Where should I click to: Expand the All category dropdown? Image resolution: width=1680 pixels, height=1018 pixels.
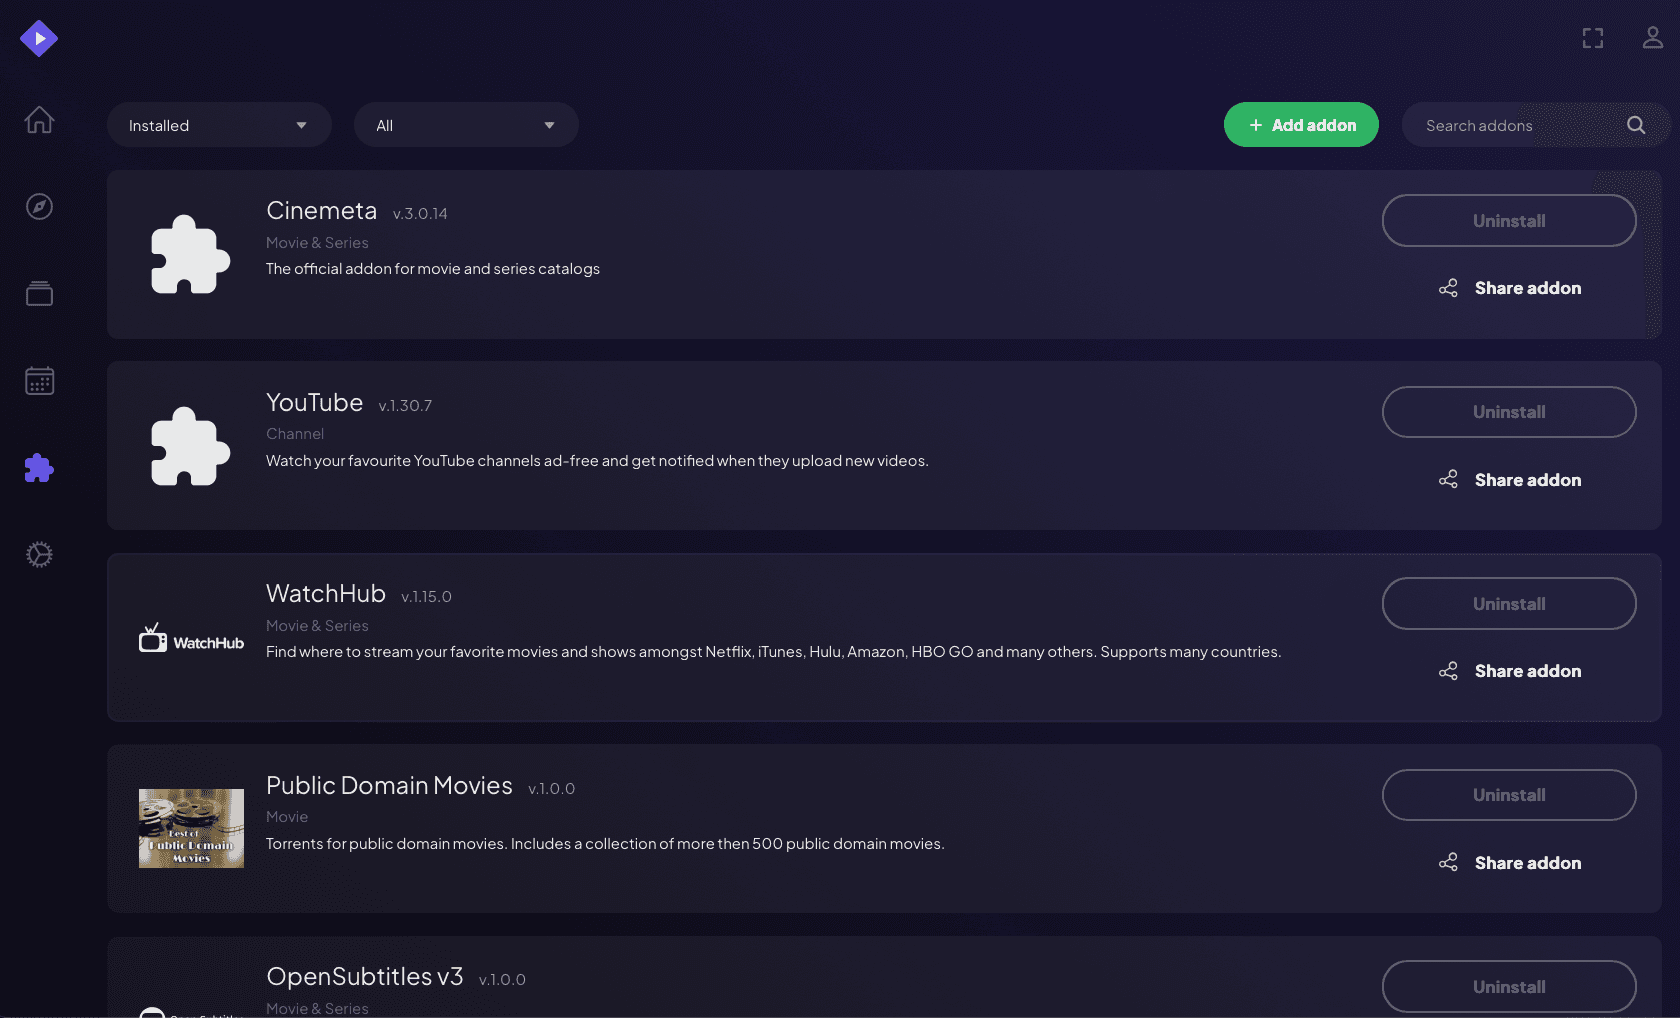point(466,124)
